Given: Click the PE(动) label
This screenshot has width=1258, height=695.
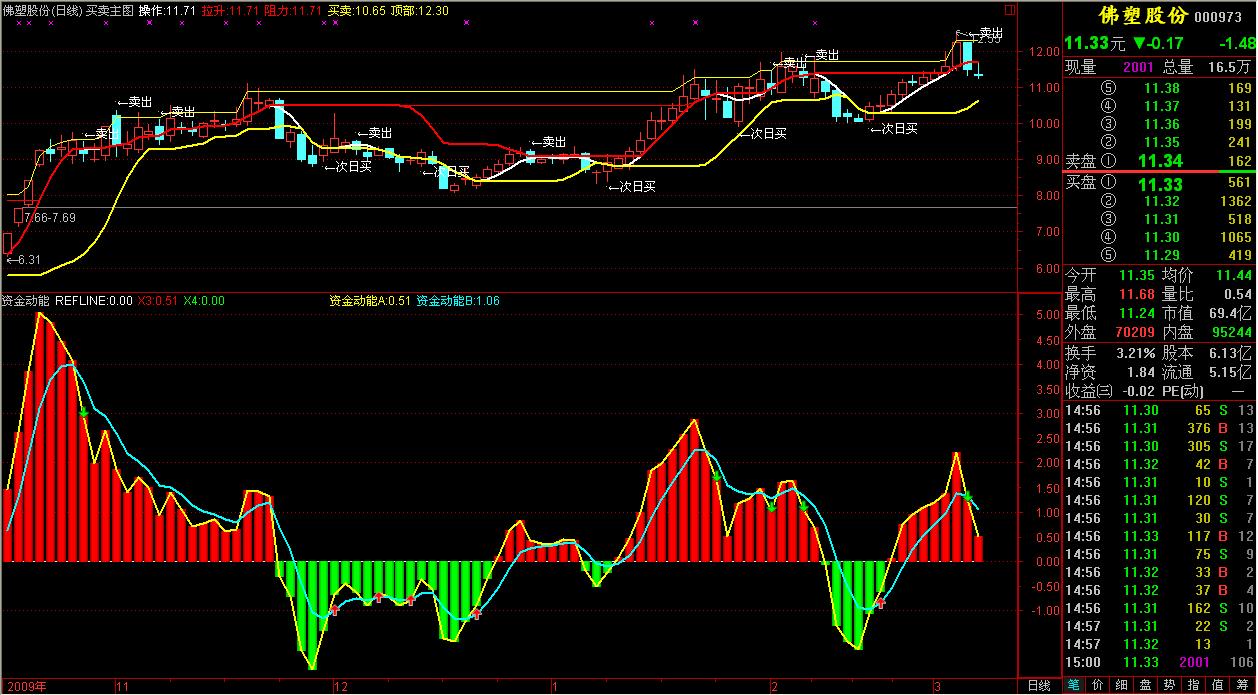Looking at the screenshot, I should [1184, 391].
